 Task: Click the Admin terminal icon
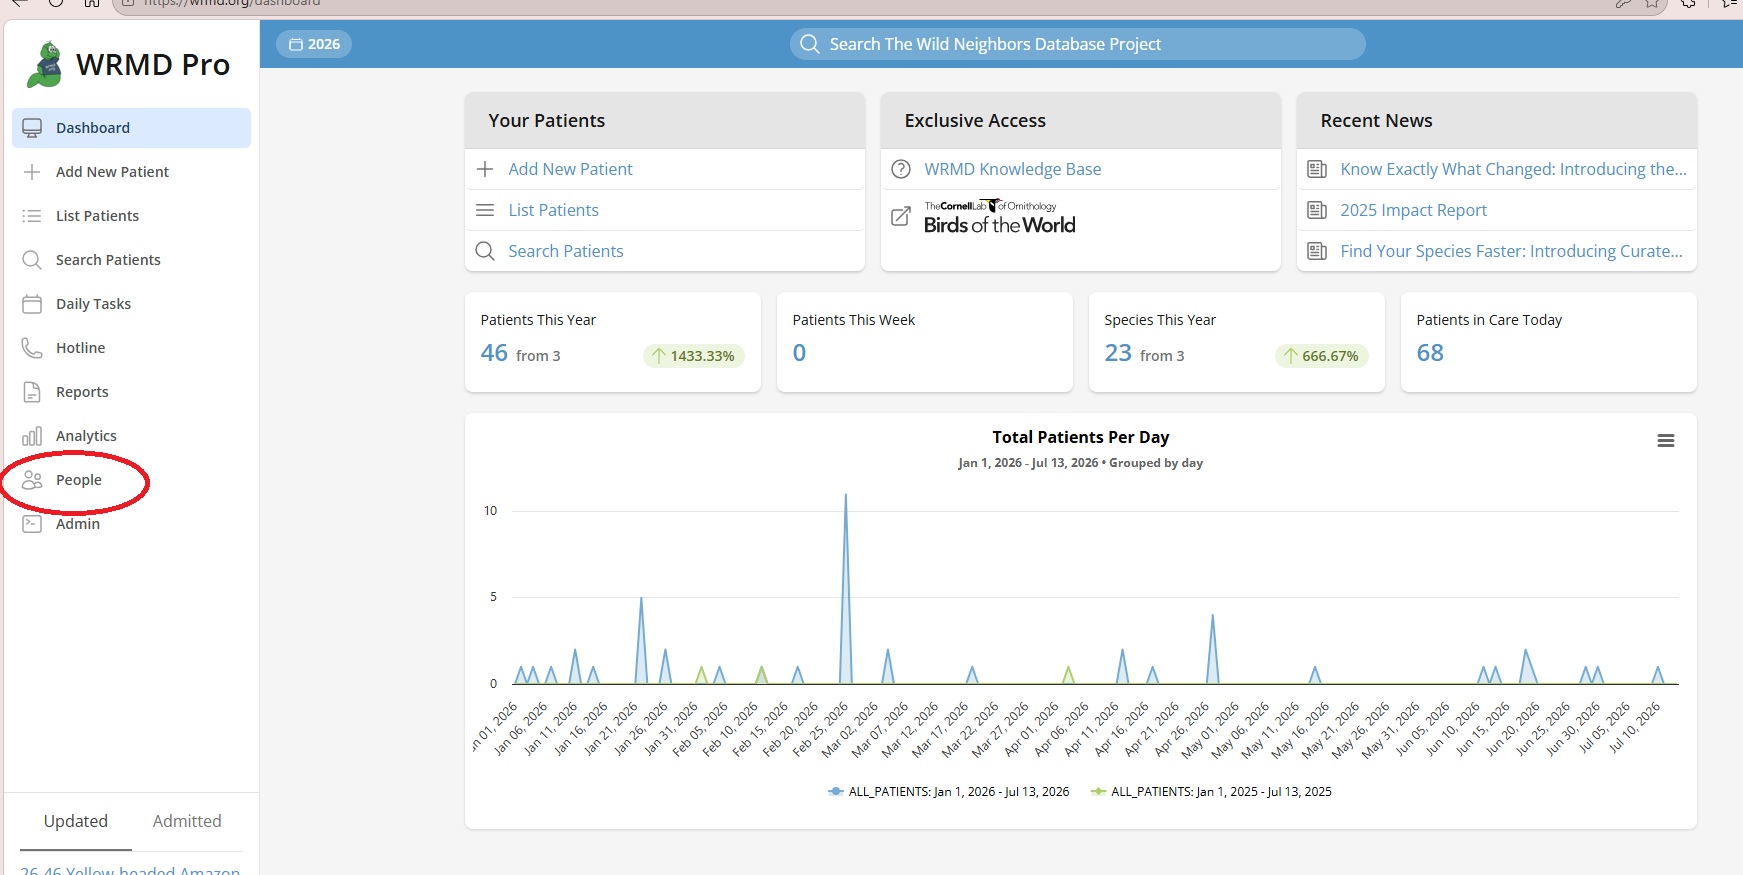[32, 524]
